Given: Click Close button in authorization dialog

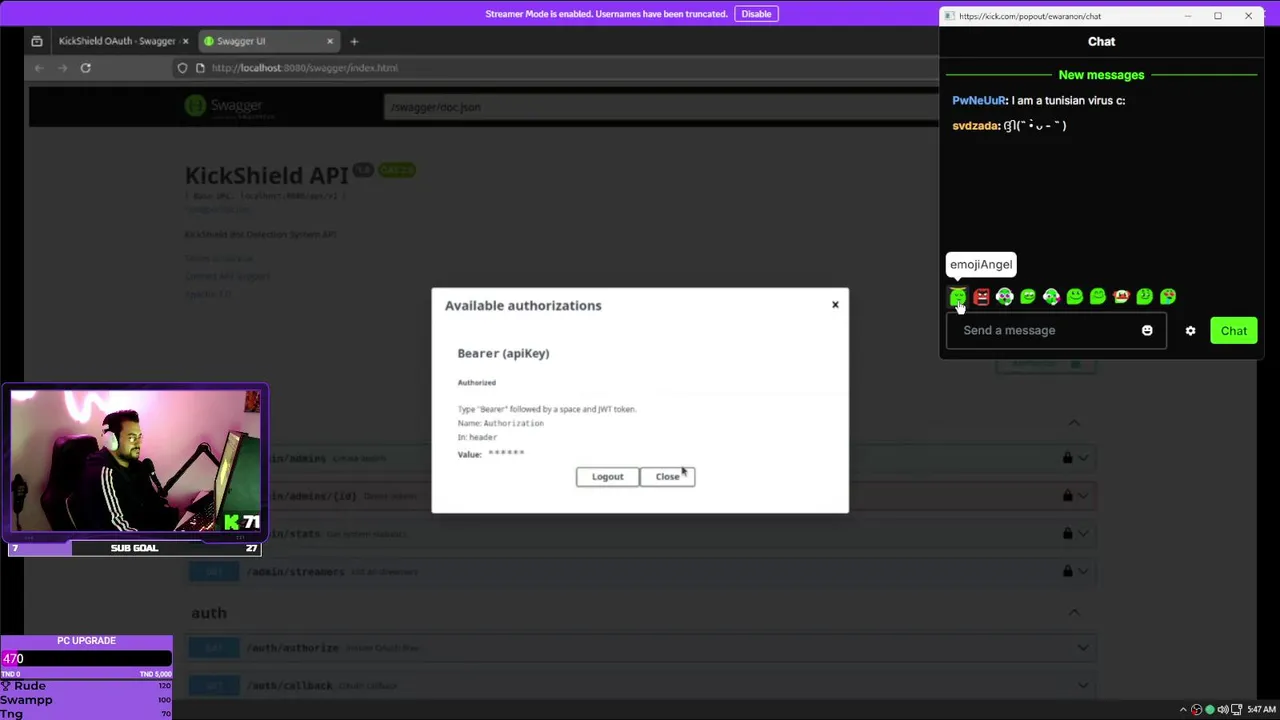Looking at the screenshot, I should click(667, 477).
